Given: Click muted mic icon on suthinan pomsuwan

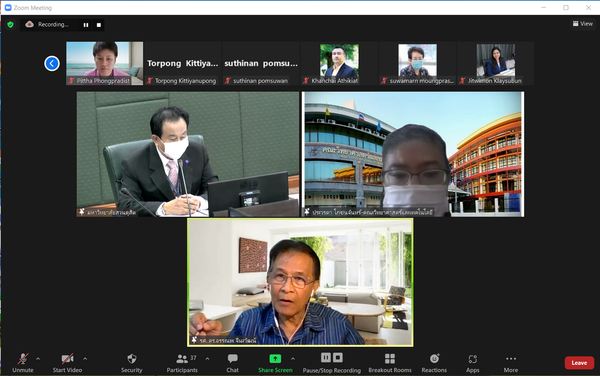Looking at the screenshot, I should (x=228, y=81).
